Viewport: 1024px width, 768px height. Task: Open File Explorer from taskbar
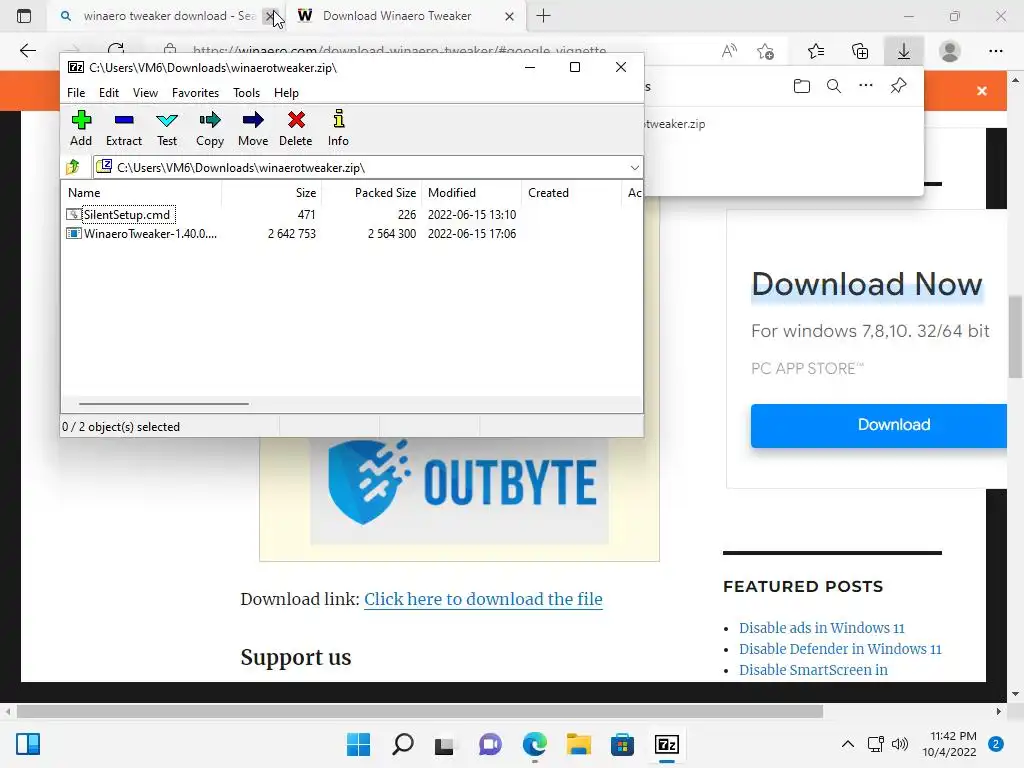click(579, 744)
